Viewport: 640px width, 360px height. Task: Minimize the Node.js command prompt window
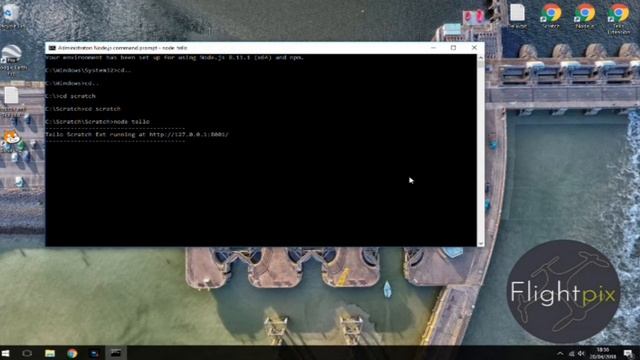pos(433,48)
